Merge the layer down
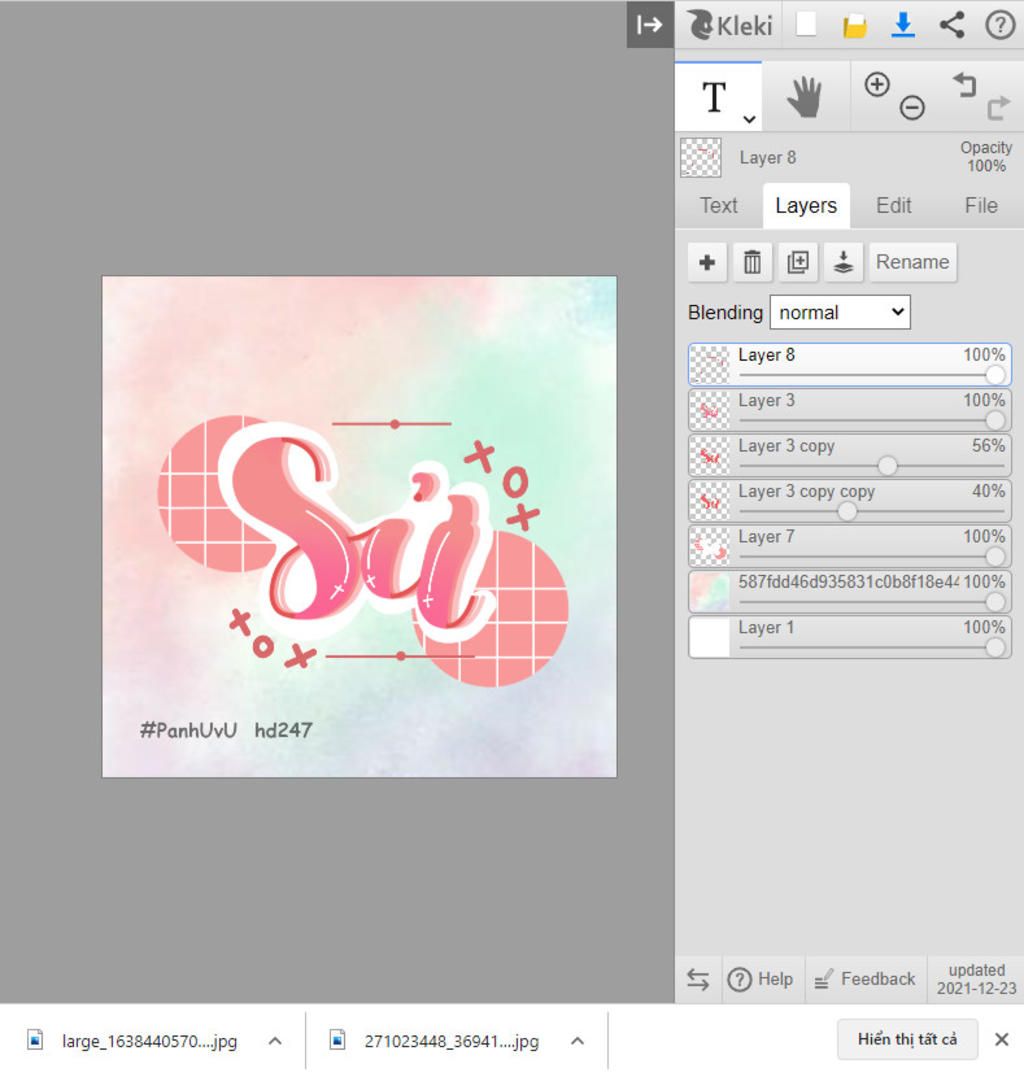1024x1077 pixels. coord(843,262)
